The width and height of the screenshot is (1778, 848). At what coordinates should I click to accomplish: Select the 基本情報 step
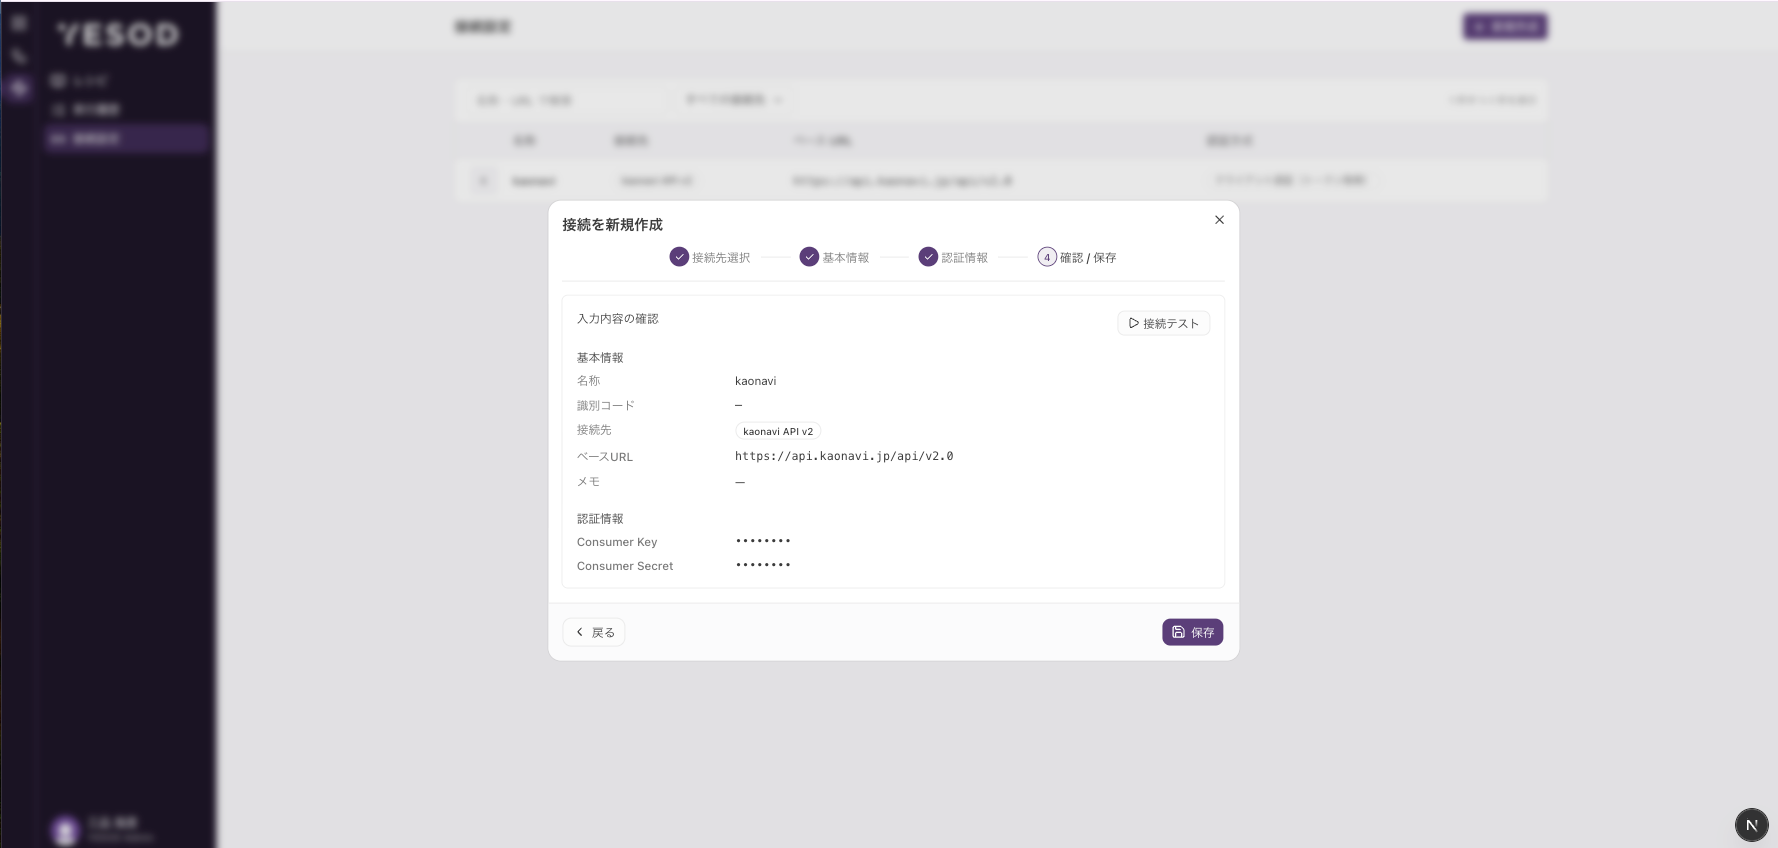(x=834, y=257)
